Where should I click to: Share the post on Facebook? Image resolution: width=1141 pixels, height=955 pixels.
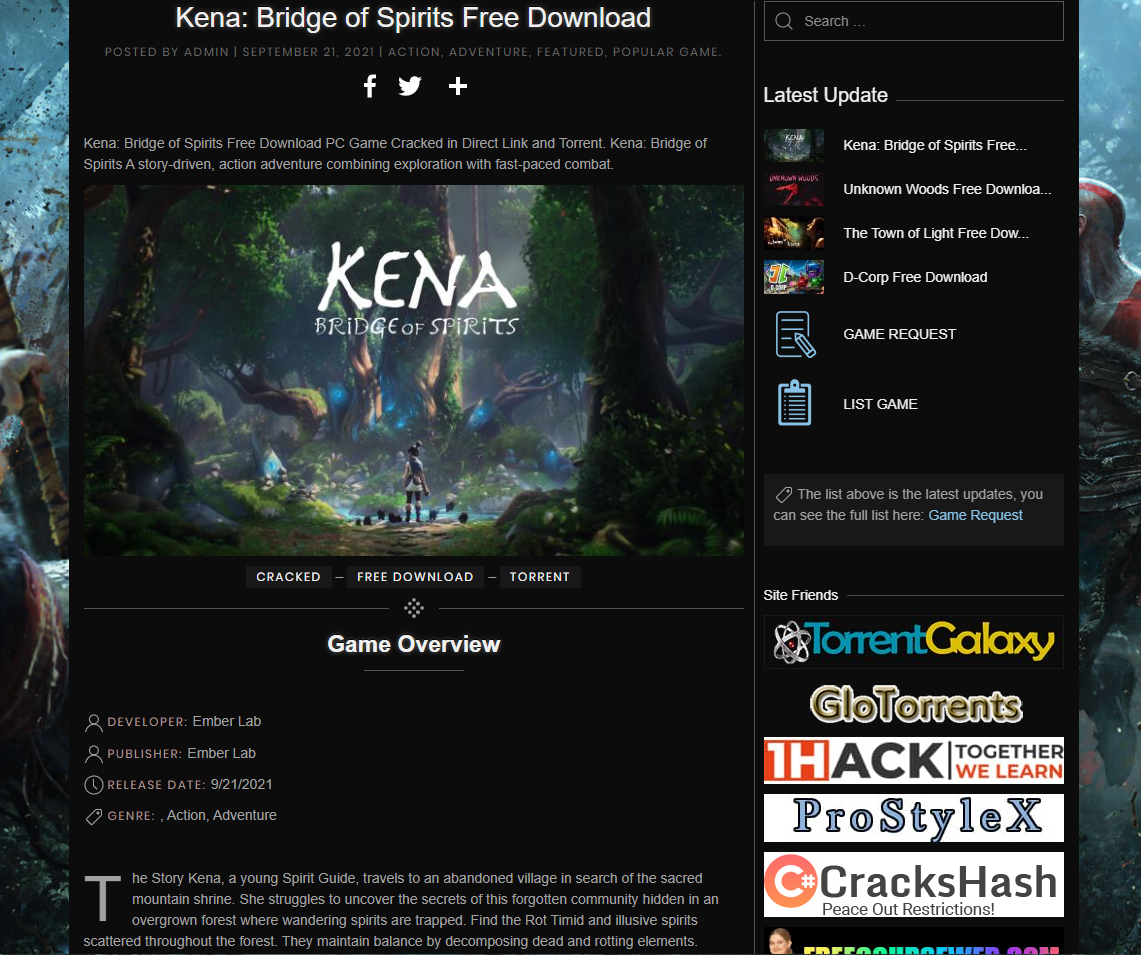(x=370, y=86)
